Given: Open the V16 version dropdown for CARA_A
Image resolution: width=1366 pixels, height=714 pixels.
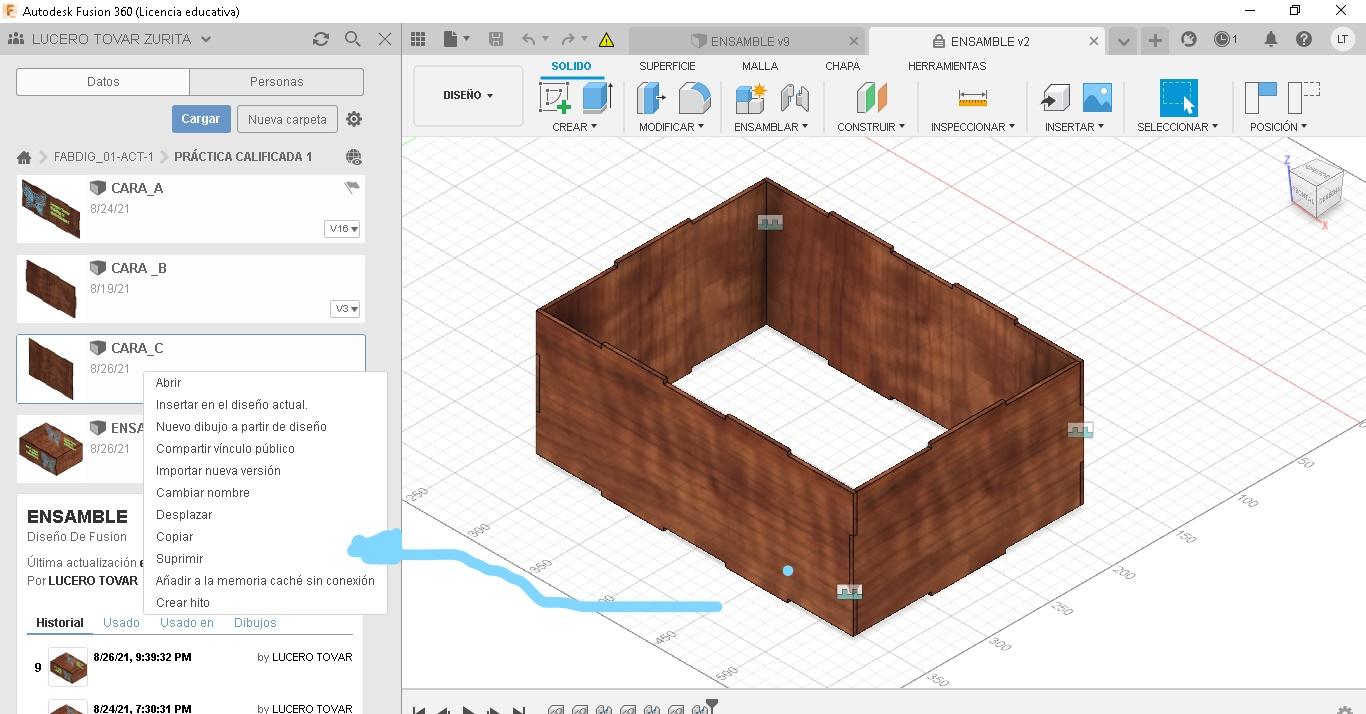Looking at the screenshot, I should pos(342,229).
